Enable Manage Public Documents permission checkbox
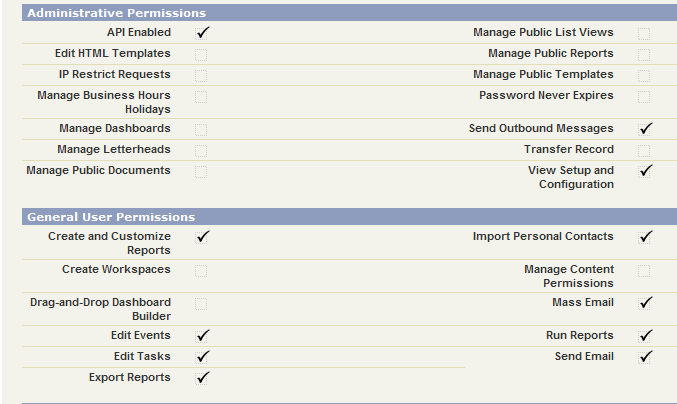Viewport: 677px width, 404px height. 201,172
